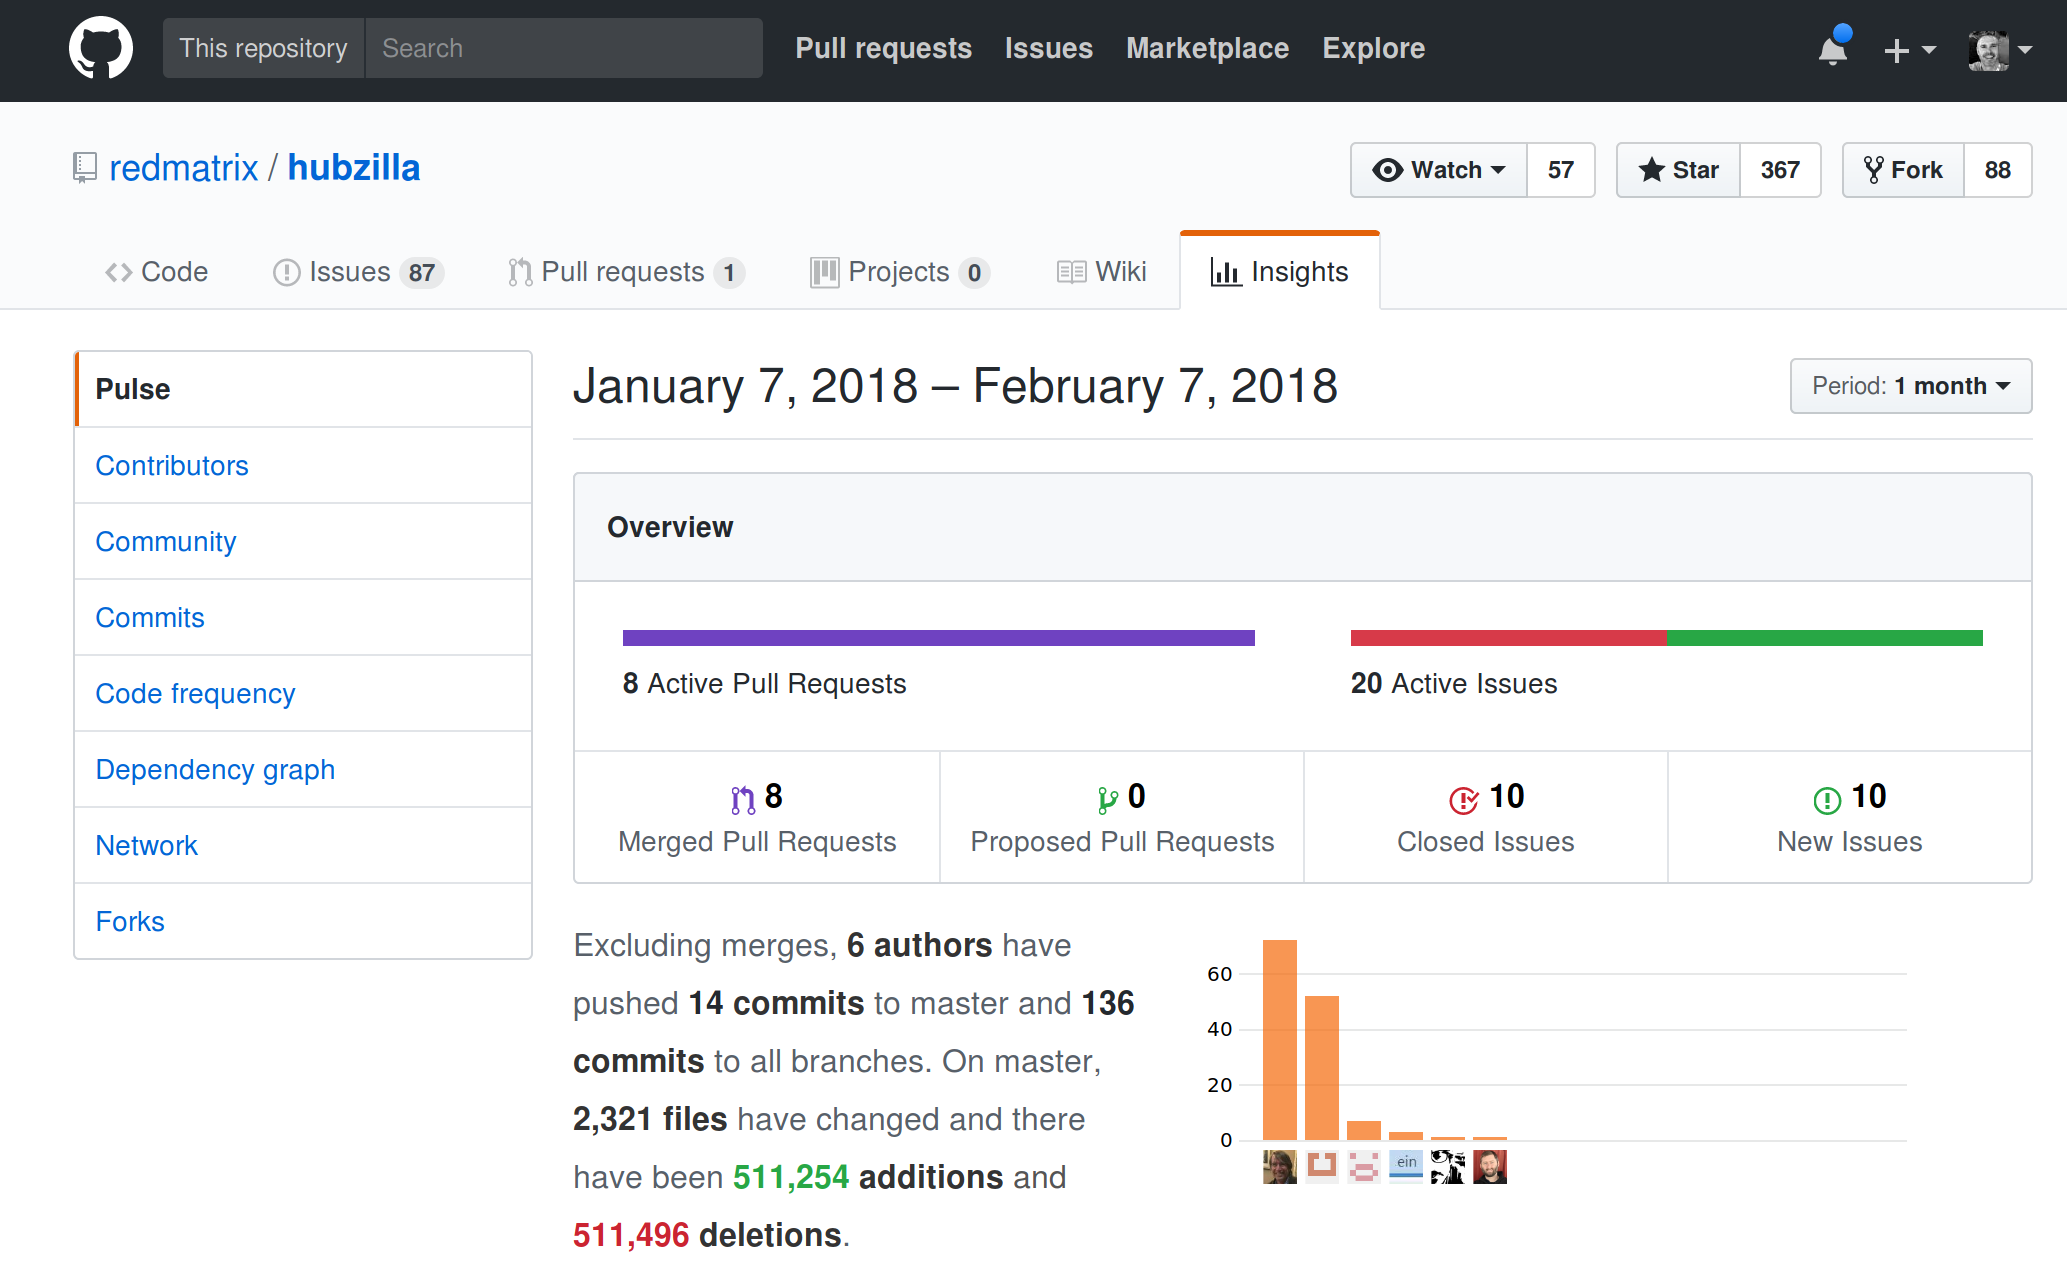Click the green proposed pull requests branch icon
This screenshot has width=2067, height=1281.
(1108, 796)
